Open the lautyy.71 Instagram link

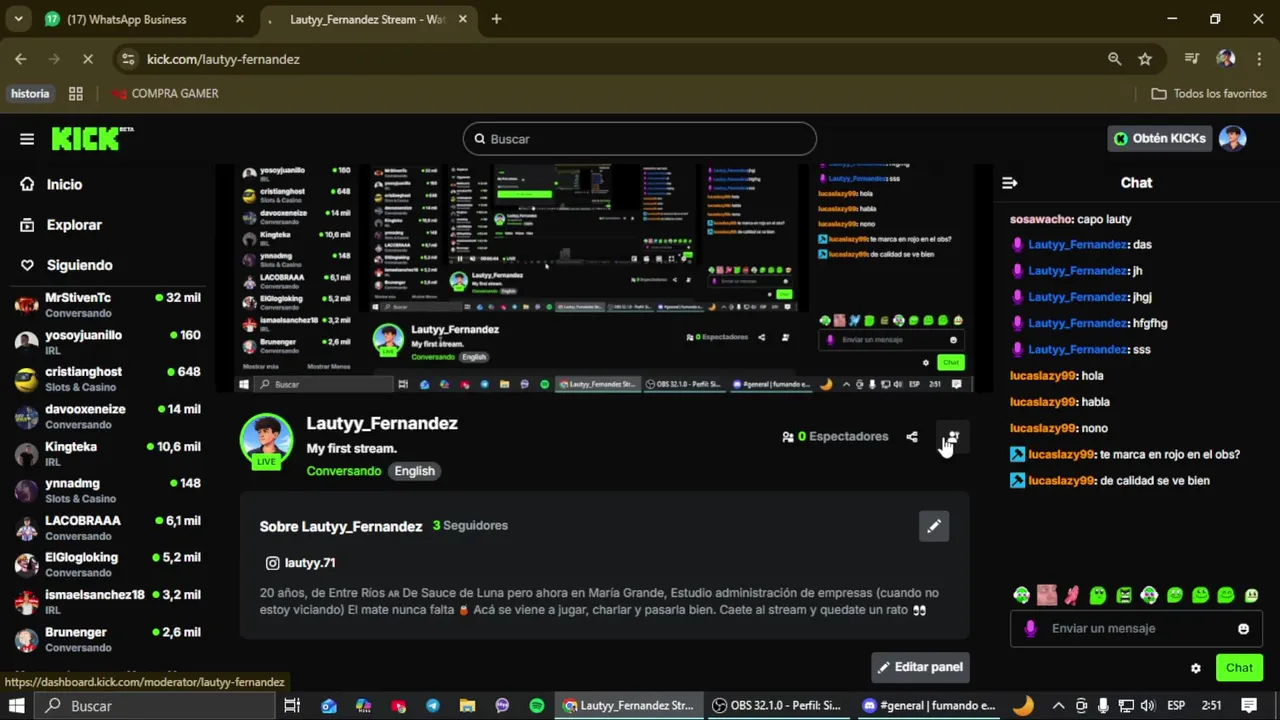[300, 563]
